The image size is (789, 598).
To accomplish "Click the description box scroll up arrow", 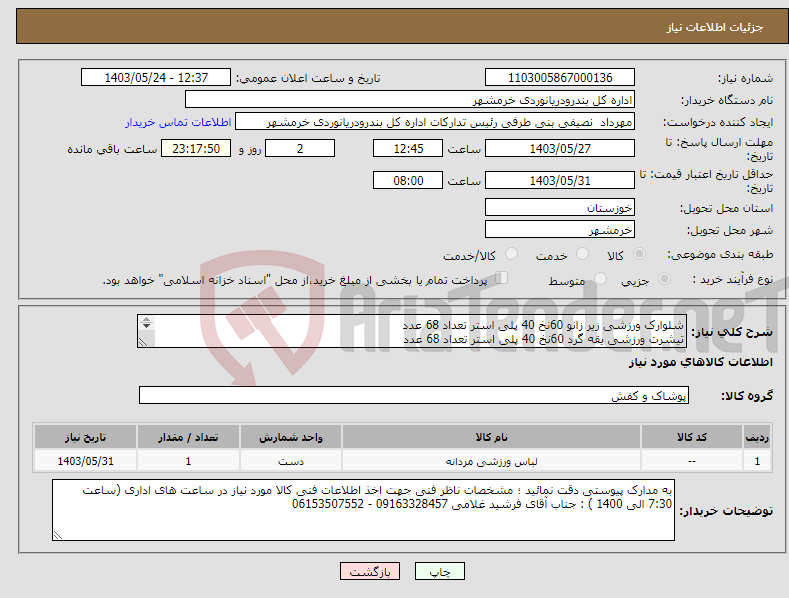I will click(146, 320).
